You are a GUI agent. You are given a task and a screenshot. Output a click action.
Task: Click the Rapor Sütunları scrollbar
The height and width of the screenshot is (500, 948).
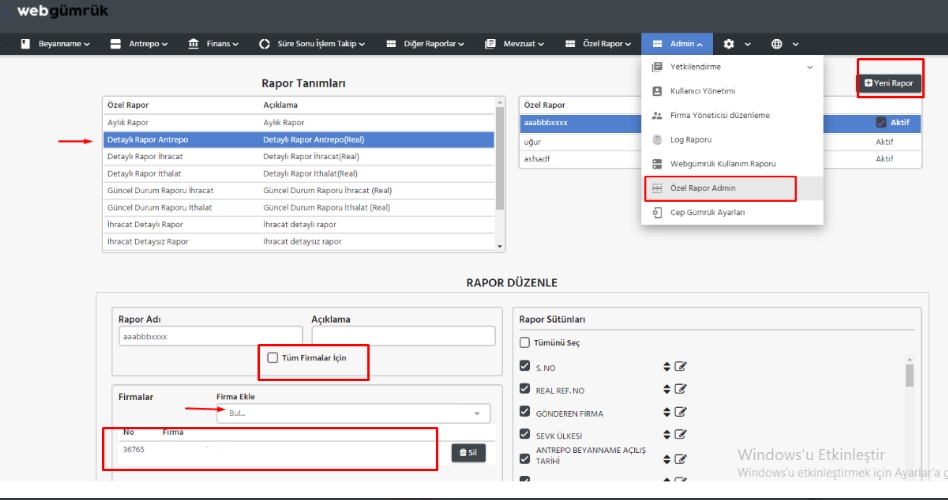tap(909, 375)
